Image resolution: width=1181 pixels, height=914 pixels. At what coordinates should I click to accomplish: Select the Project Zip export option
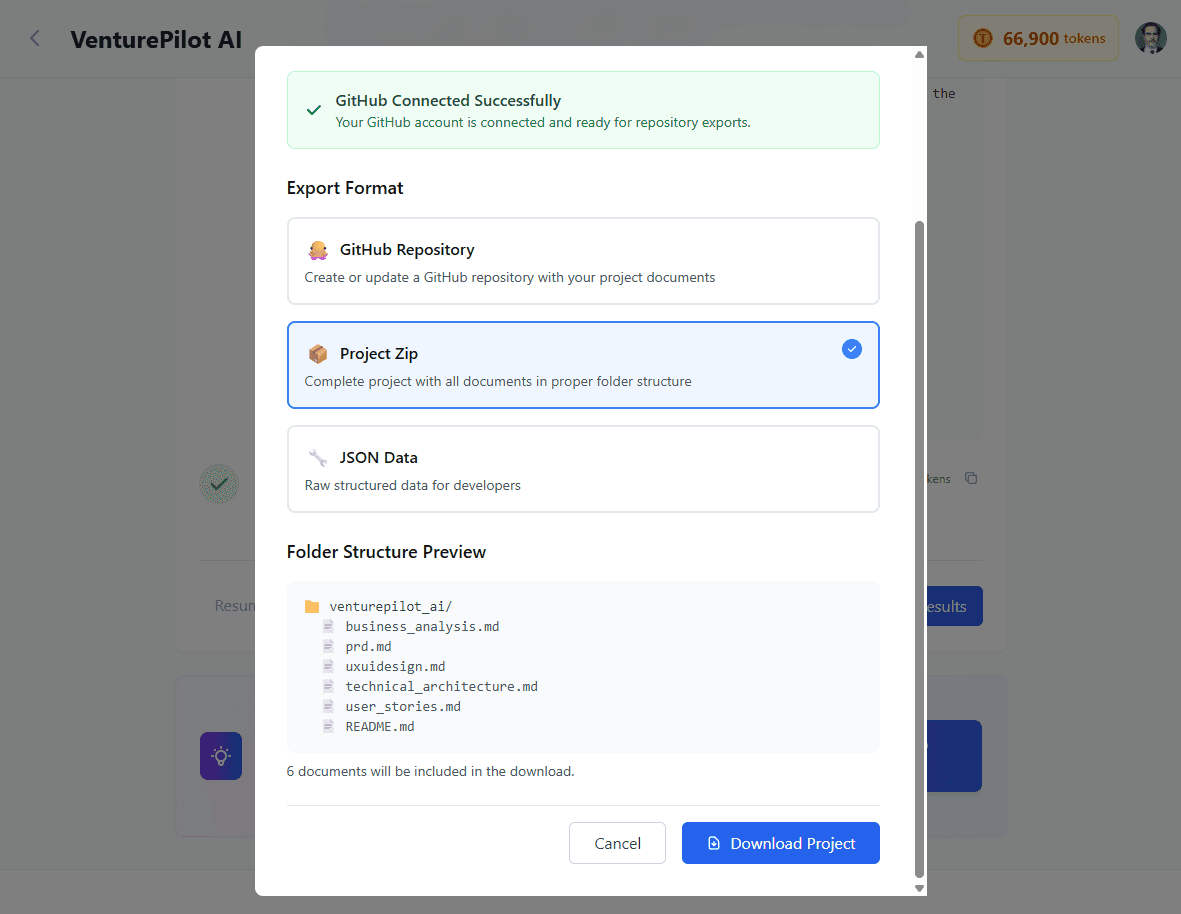pyautogui.click(x=583, y=365)
